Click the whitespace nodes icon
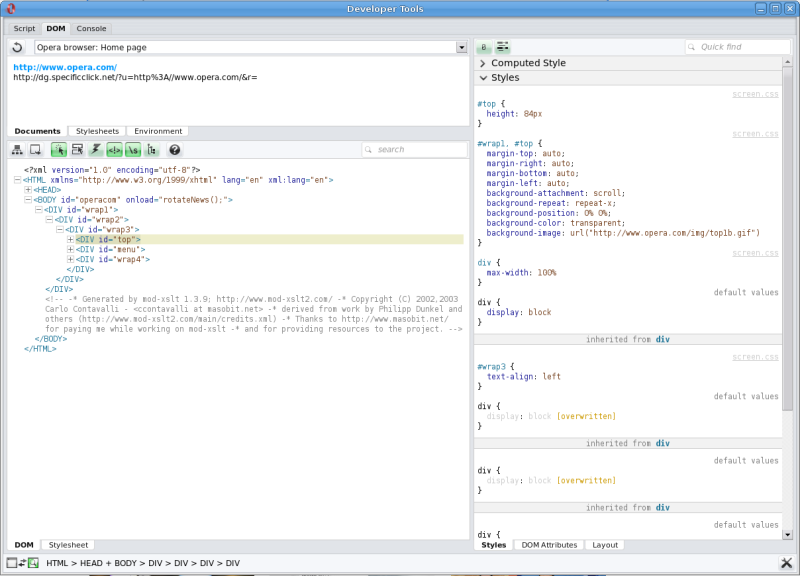 [x=132, y=149]
